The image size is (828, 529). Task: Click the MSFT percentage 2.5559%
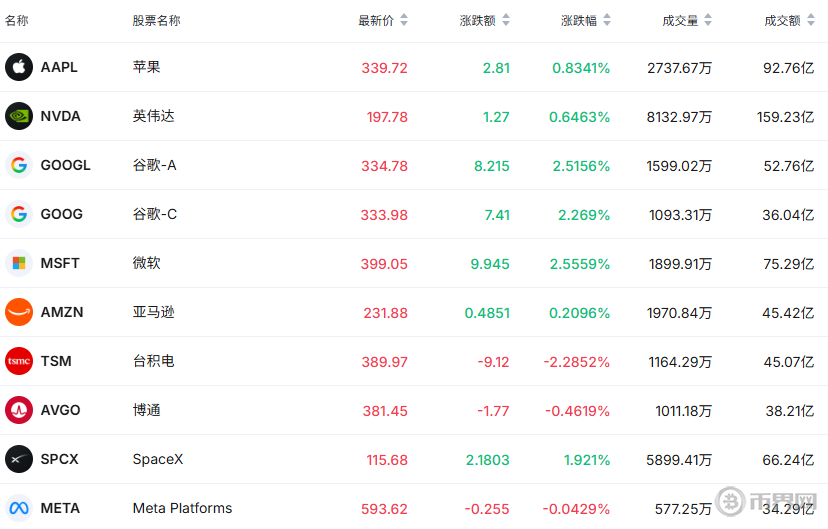[x=580, y=264]
